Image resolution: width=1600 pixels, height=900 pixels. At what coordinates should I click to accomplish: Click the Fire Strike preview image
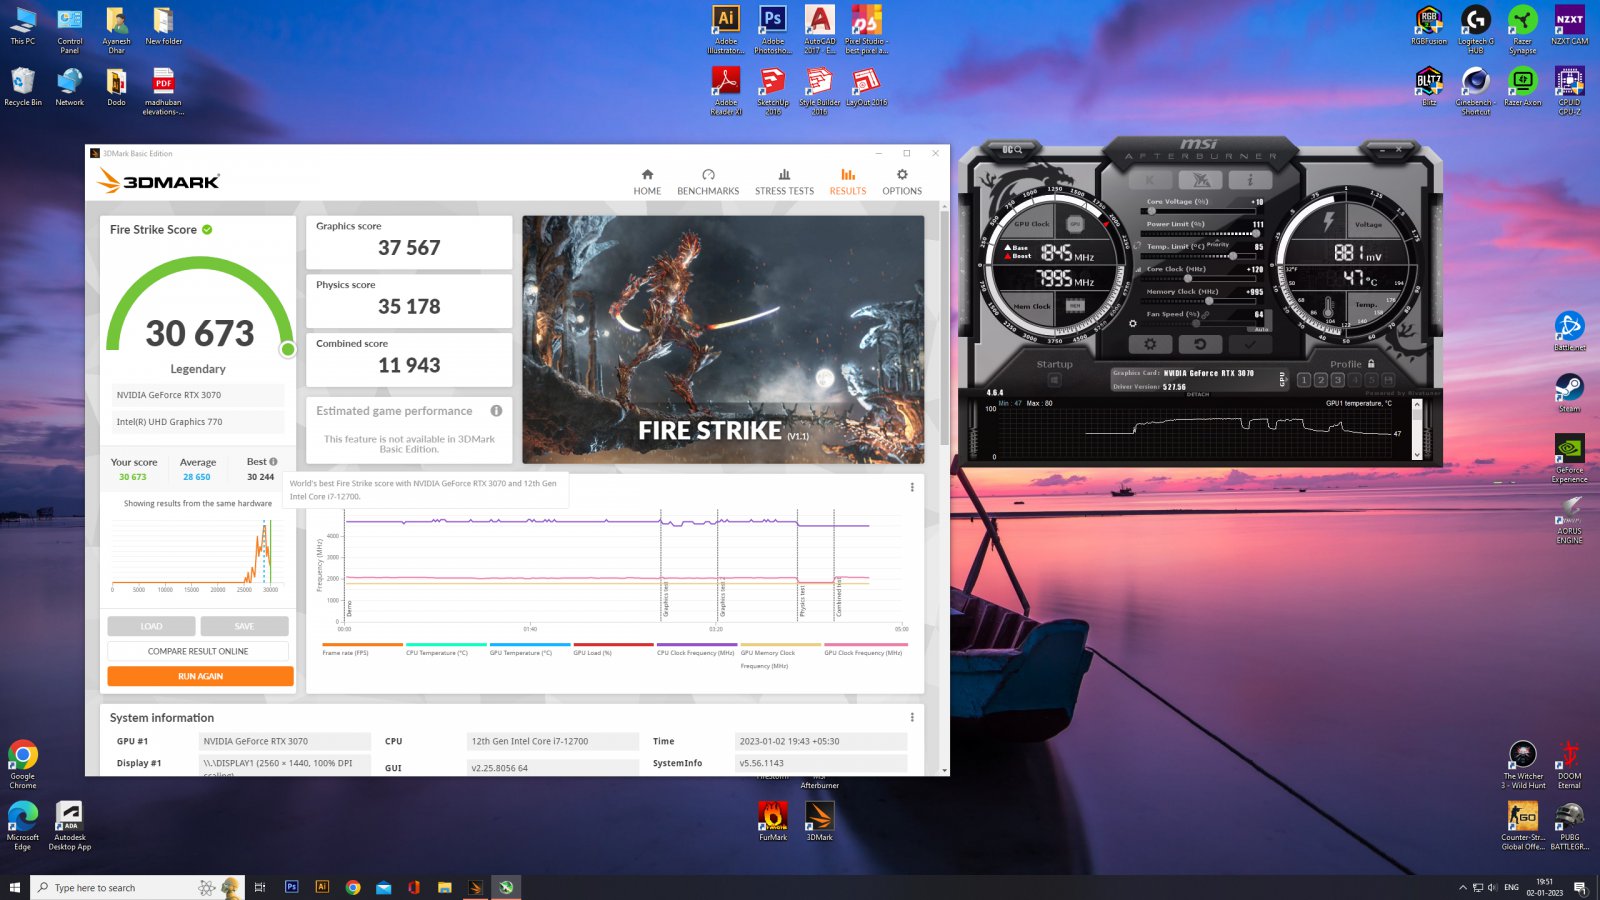coord(723,339)
